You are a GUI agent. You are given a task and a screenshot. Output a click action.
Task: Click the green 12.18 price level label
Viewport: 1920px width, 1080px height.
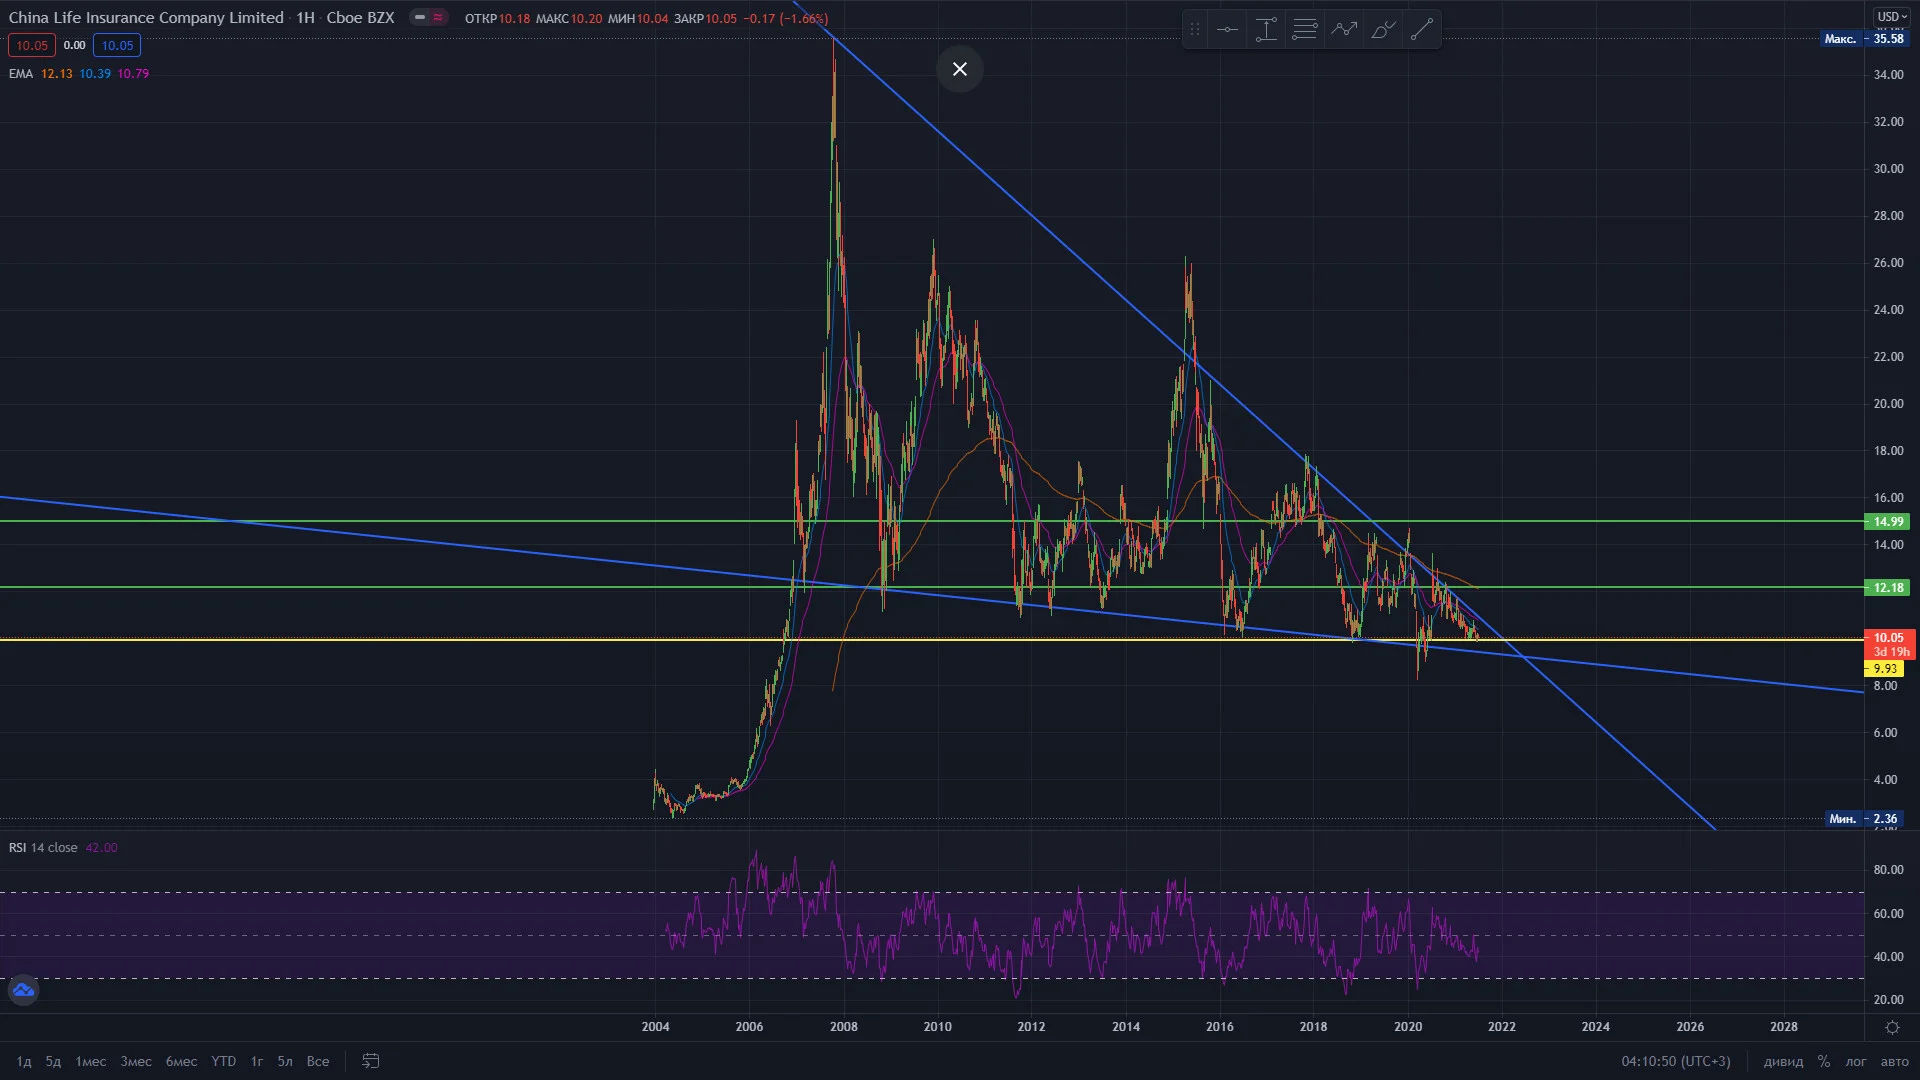pos(1888,587)
